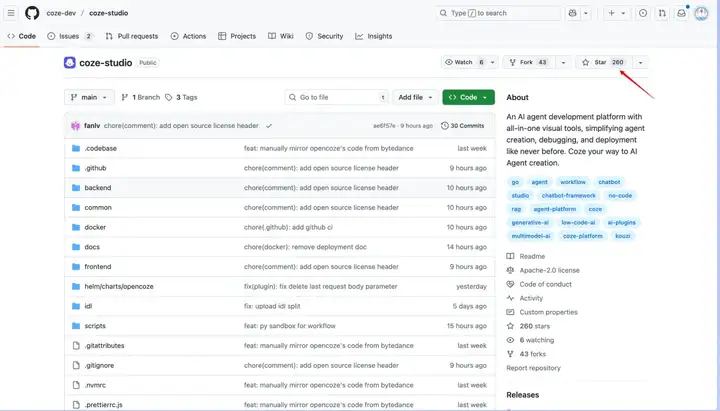
Task: View the 1 Branch link
Action: 141,97
